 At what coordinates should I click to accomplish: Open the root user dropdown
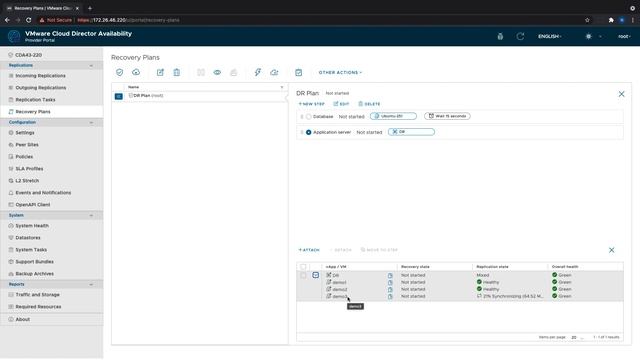624,36
